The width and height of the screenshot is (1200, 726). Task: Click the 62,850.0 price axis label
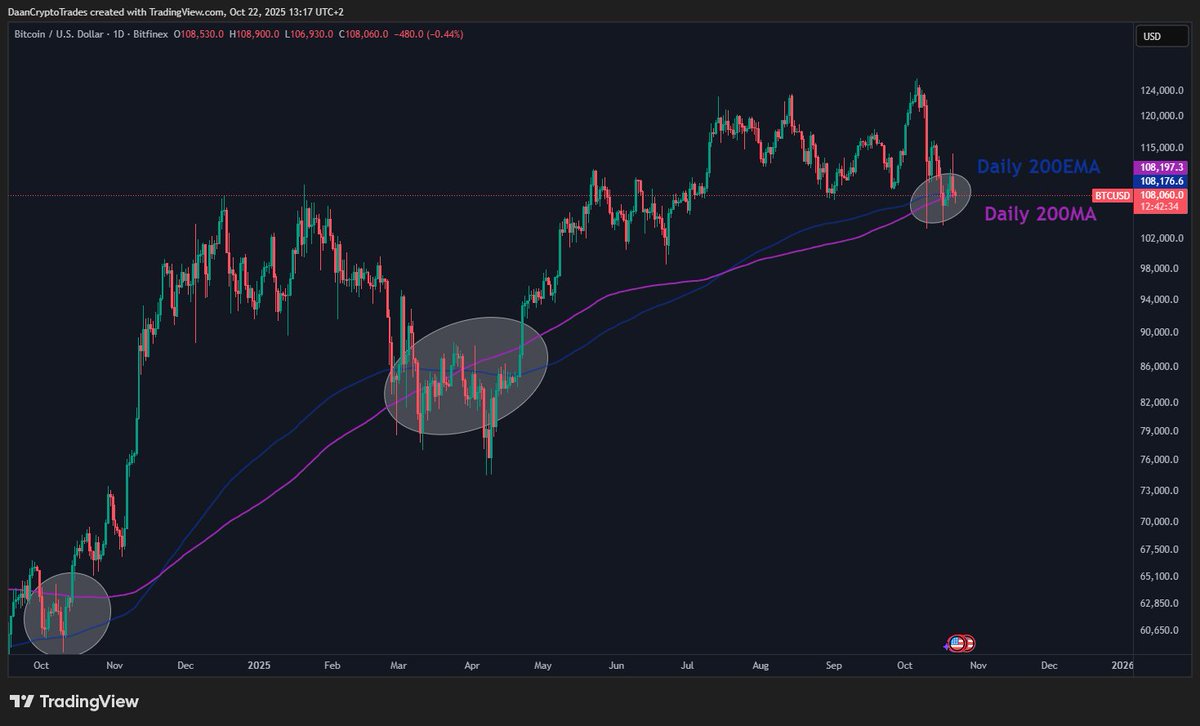1161,603
